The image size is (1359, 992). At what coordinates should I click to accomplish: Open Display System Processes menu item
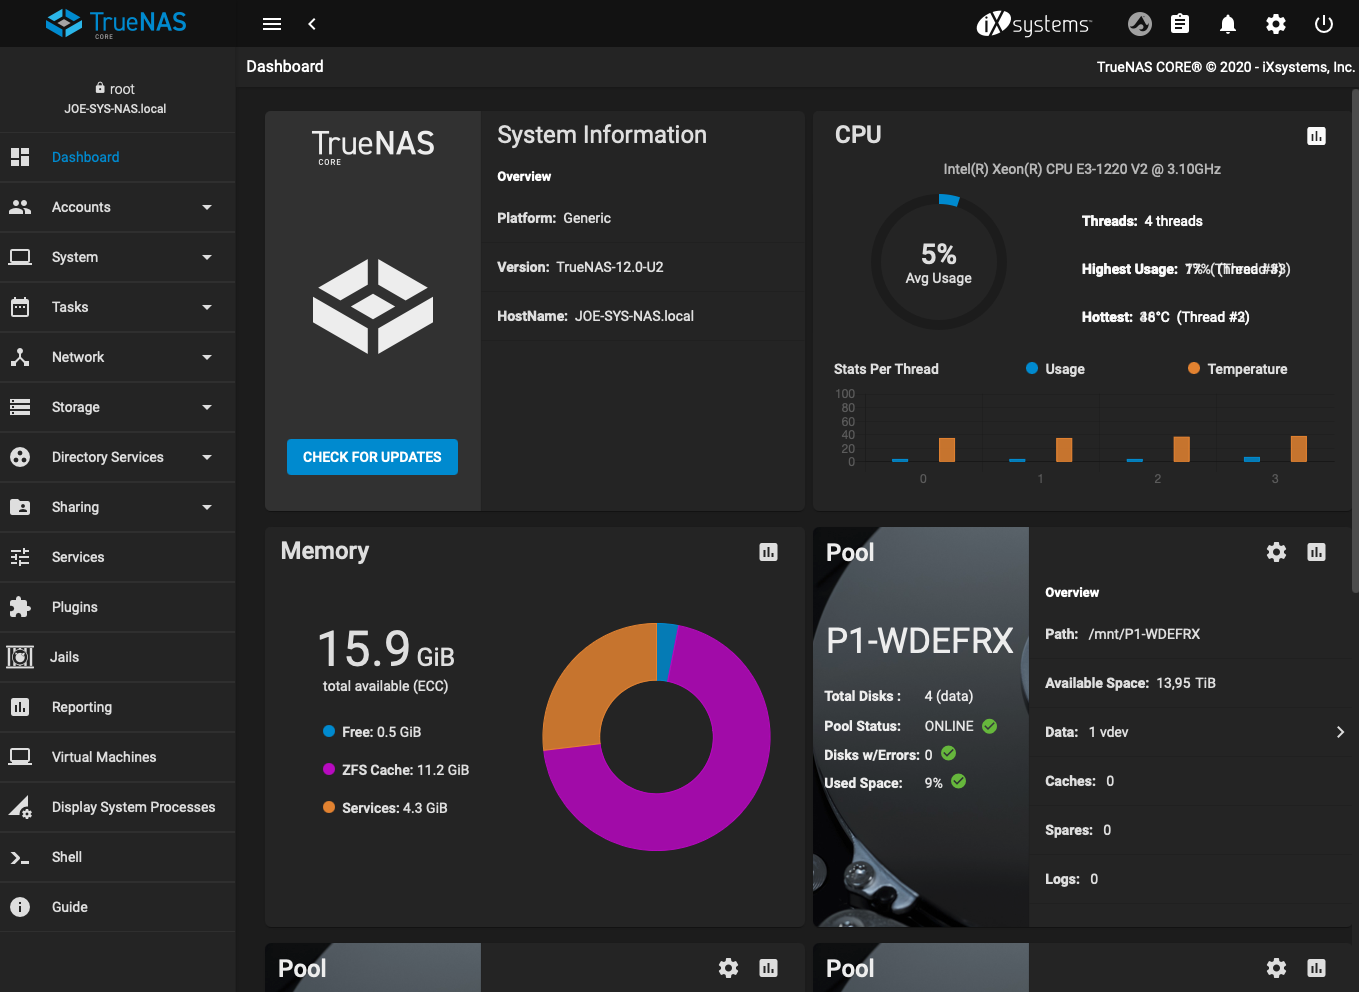117,807
